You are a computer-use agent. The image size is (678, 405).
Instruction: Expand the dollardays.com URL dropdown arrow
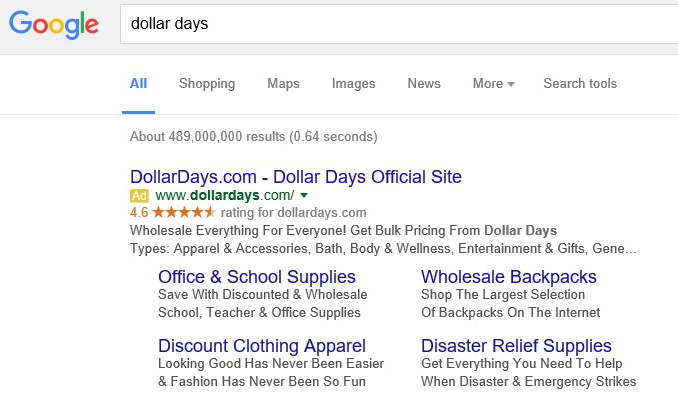(x=304, y=195)
